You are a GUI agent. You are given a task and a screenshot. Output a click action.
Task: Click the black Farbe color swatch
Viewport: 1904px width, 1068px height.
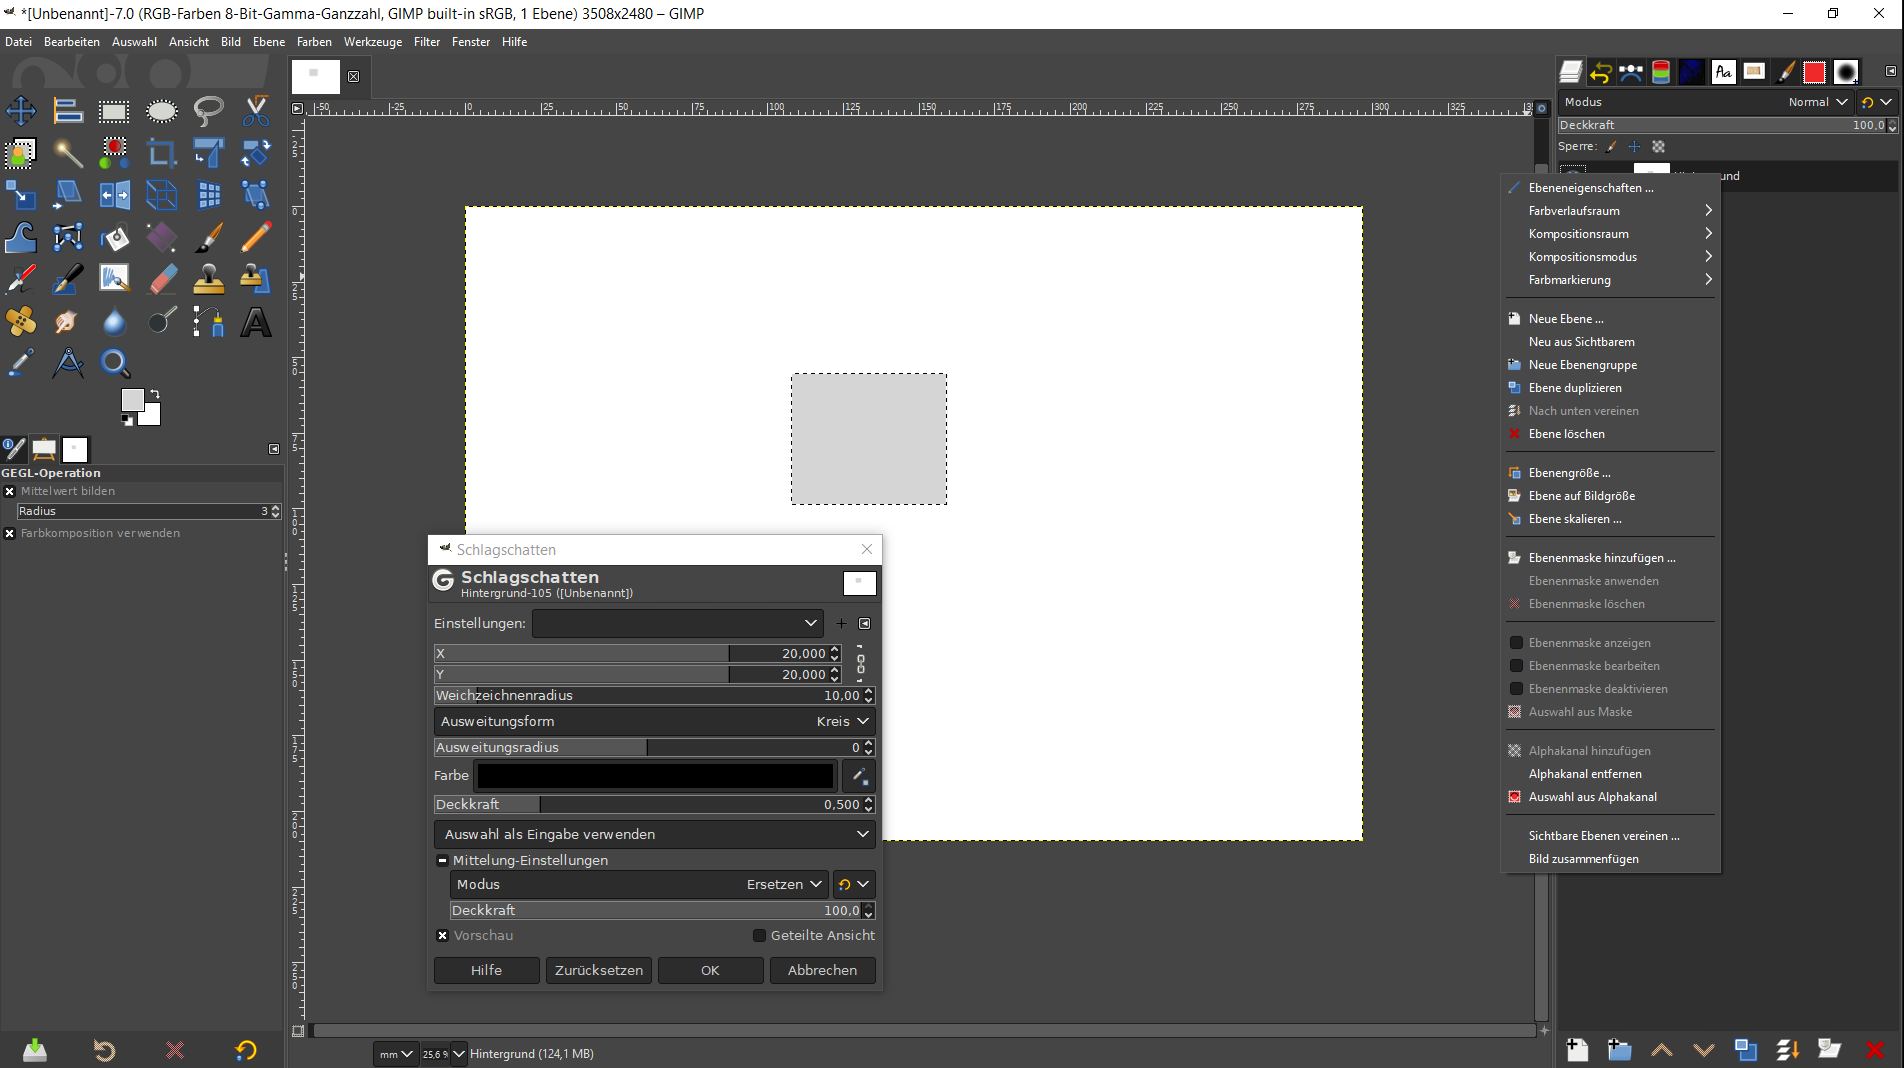pos(655,776)
